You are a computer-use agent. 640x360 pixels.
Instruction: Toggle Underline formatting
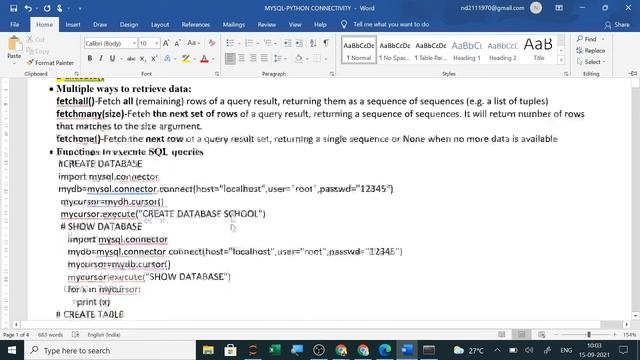[x=112, y=59]
